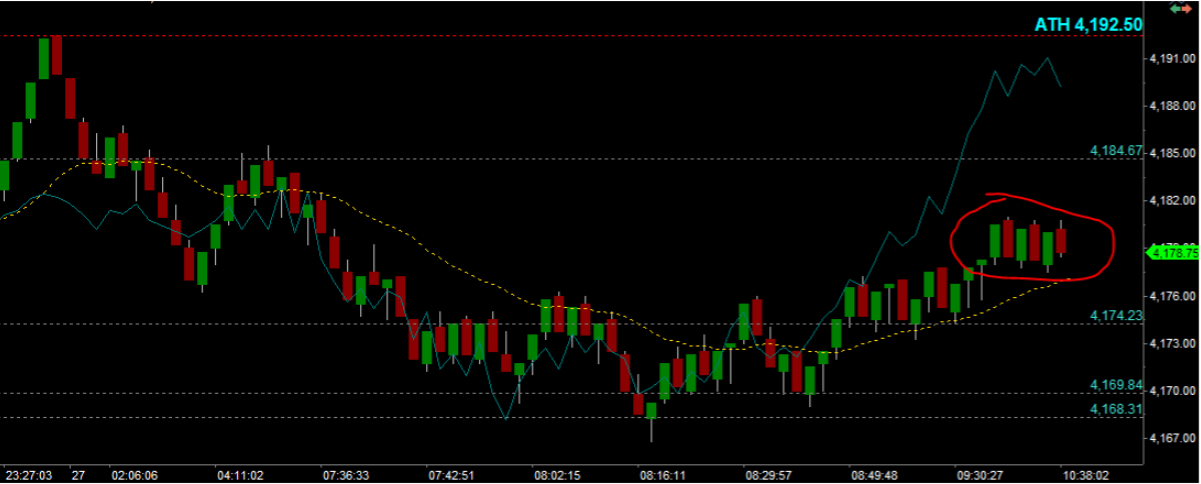Screen dimensions: 1201x484
Task: Click the 10:38:02 time axis label
Action: point(1087,475)
